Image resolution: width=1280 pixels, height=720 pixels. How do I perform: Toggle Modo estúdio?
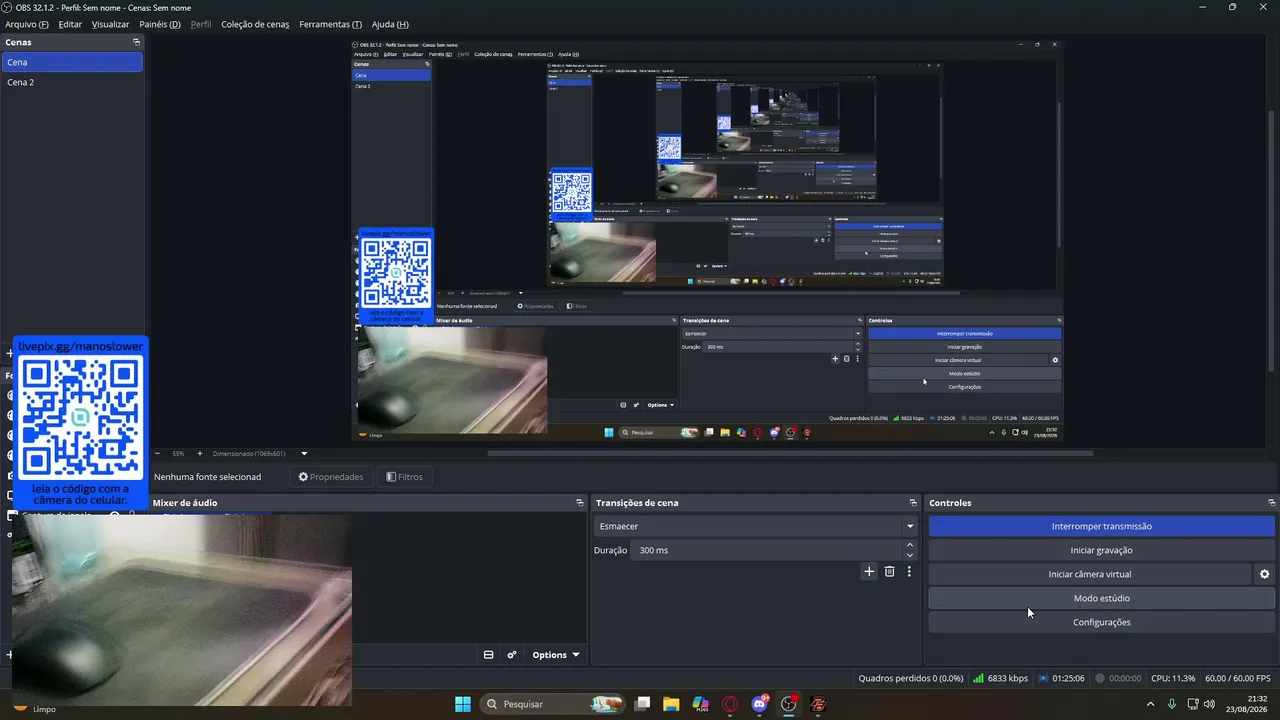pyautogui.click(x=1102, y=598)
